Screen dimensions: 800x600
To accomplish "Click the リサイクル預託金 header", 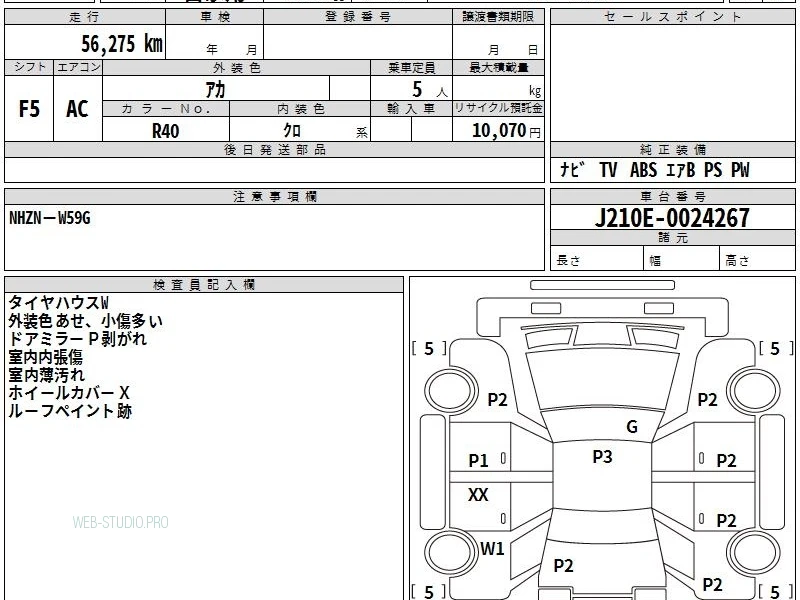I will coord(498,109).
